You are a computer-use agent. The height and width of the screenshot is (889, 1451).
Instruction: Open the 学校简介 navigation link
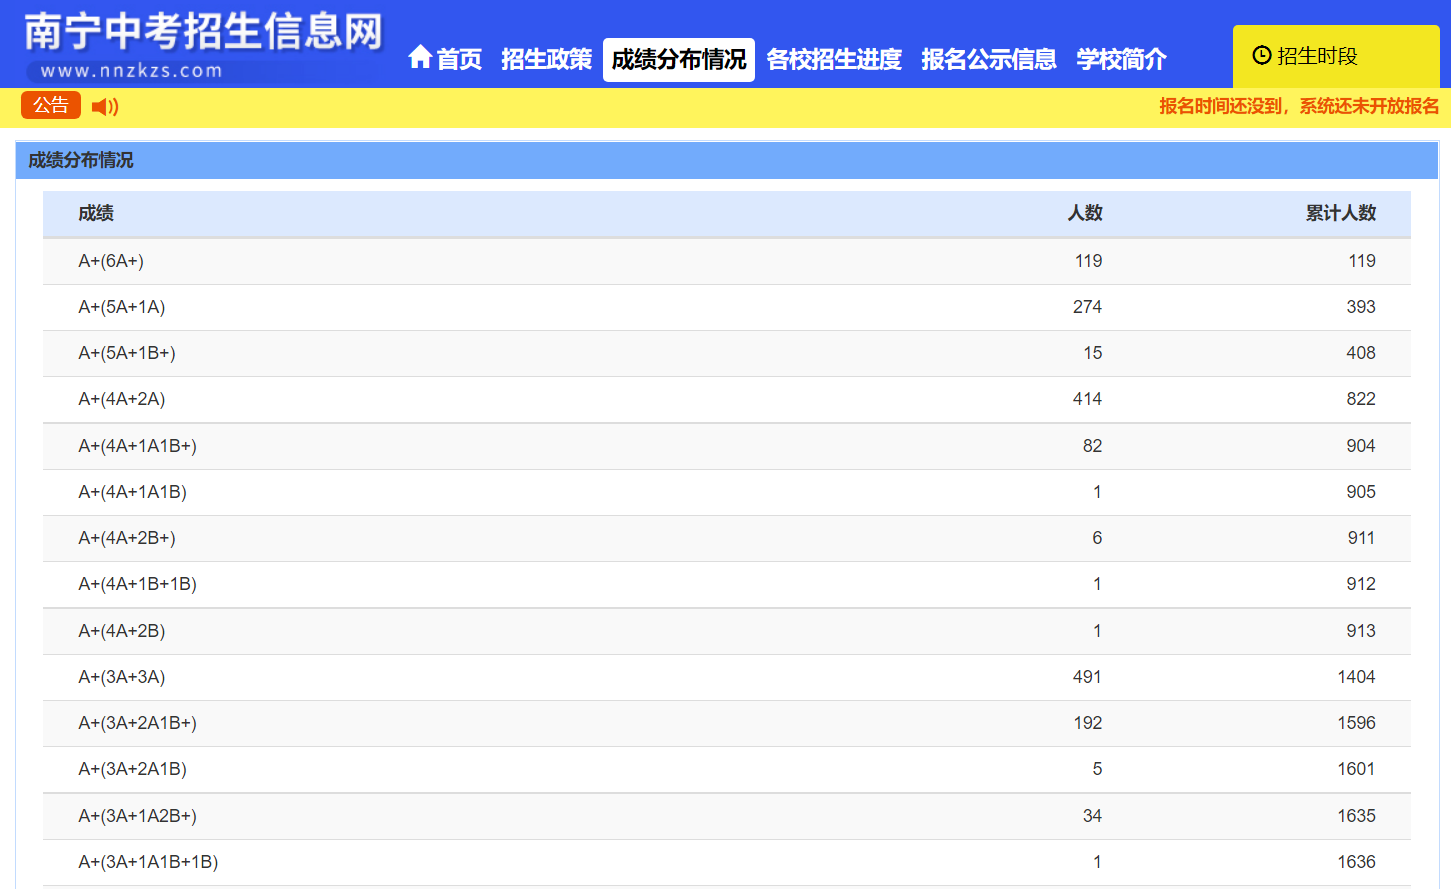coord(1121,60)
